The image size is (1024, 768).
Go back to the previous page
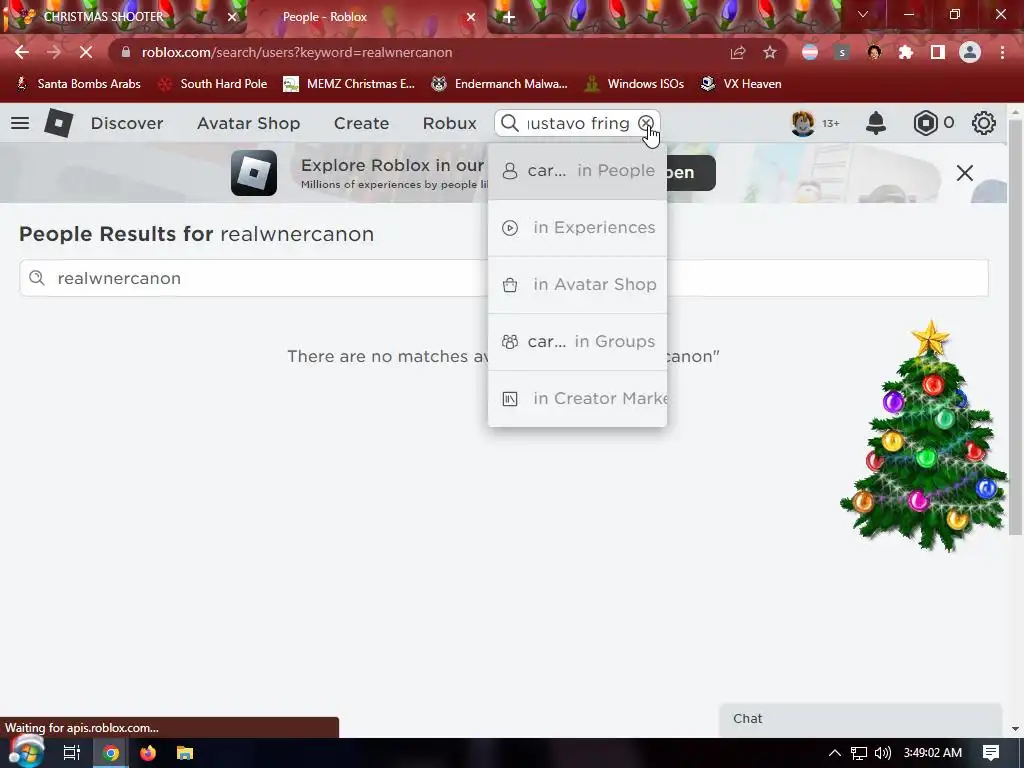pyautogui.click(x=22, y=52)
